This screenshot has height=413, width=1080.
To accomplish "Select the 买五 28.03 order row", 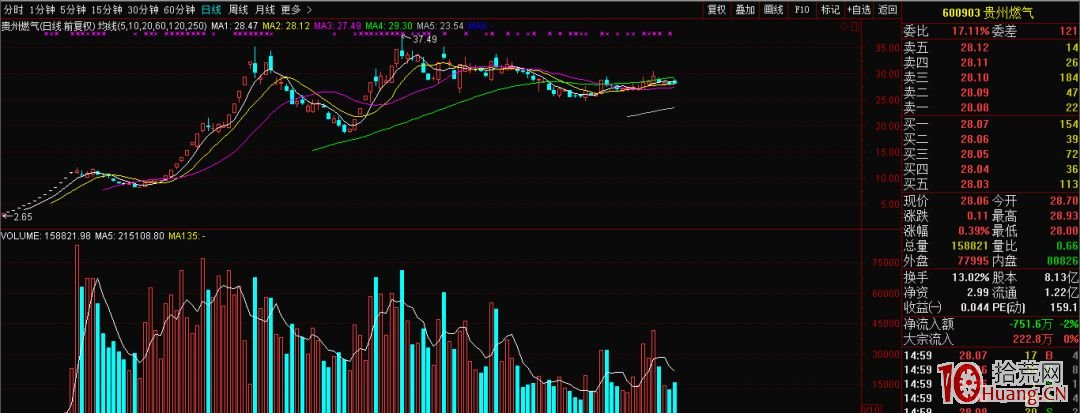I will coord(990,184).
